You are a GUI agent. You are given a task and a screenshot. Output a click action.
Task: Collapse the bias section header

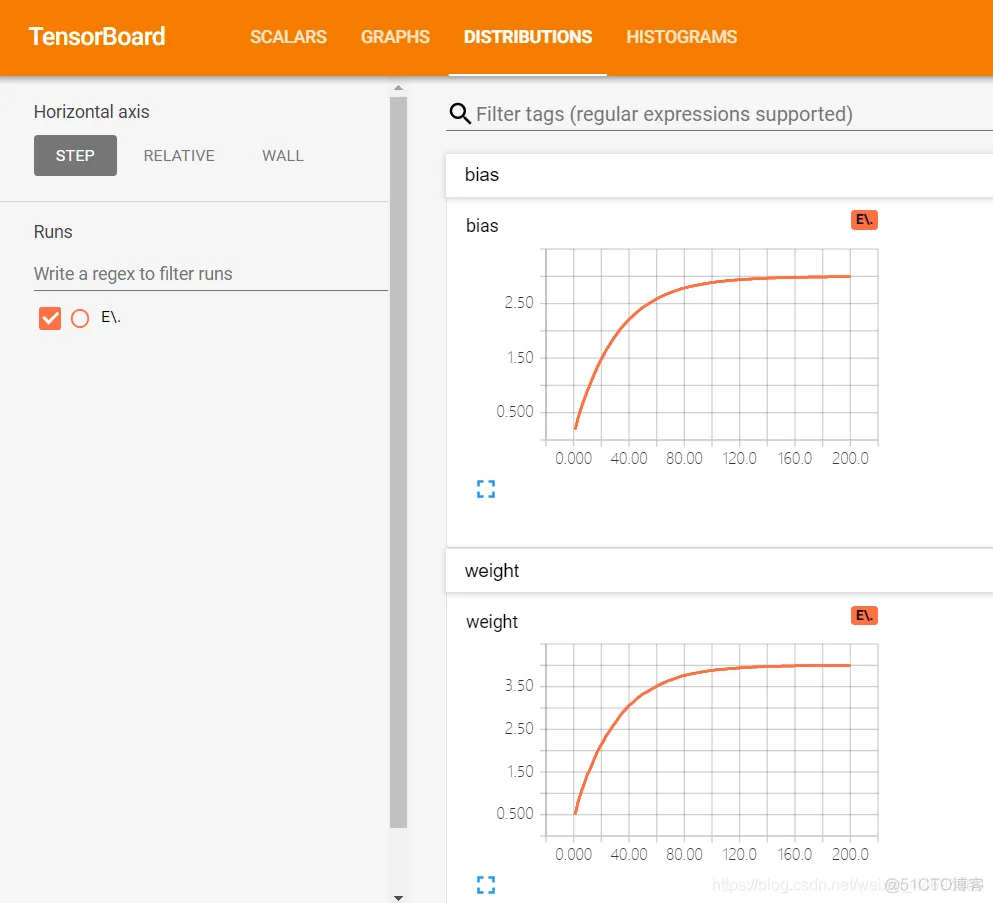[x=719, y=175]
